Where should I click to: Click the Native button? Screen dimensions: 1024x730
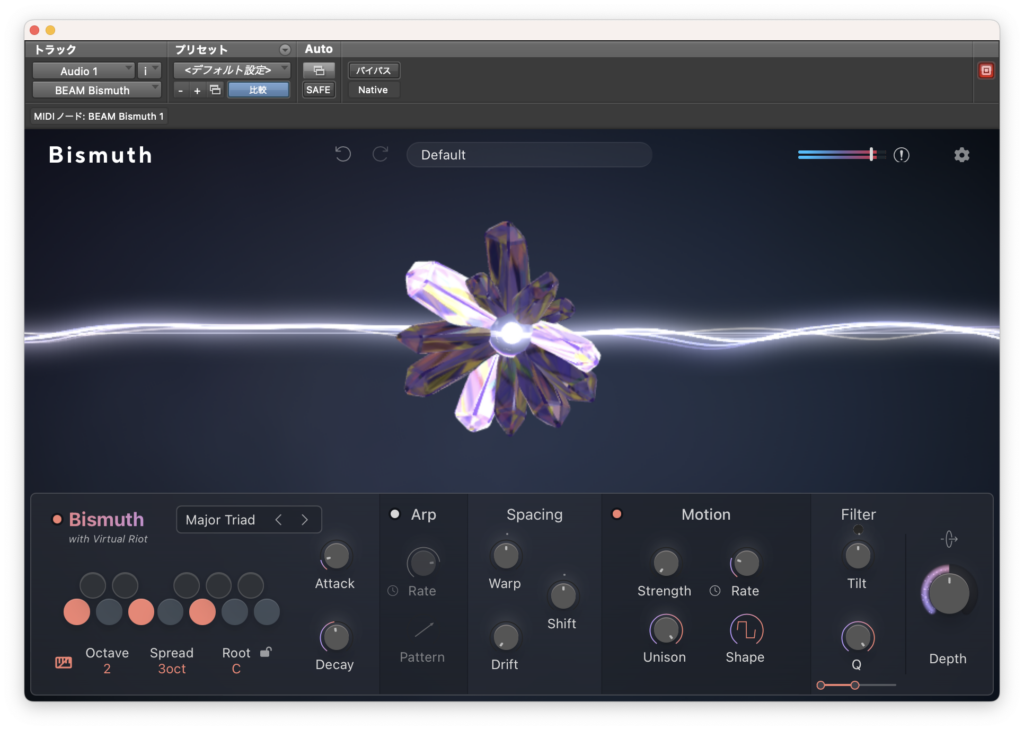373,90
